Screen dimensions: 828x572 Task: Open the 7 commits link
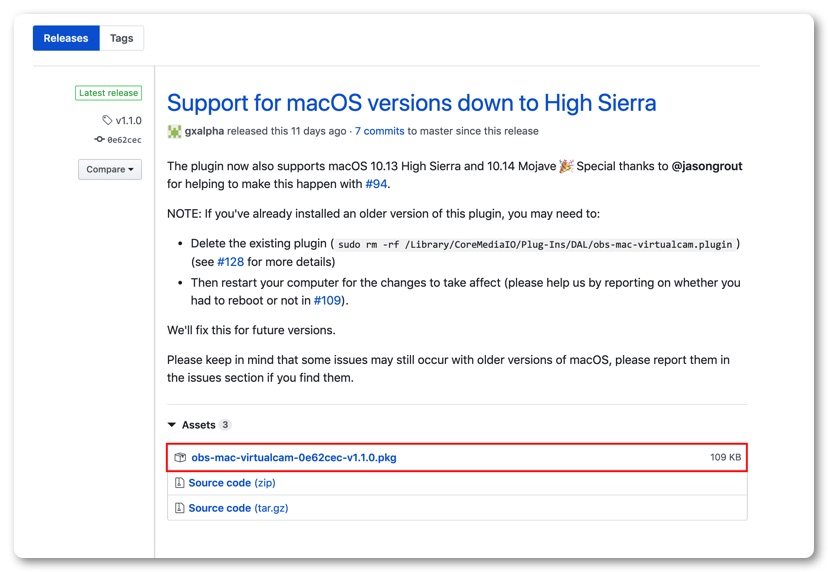(x=379, y=131)
